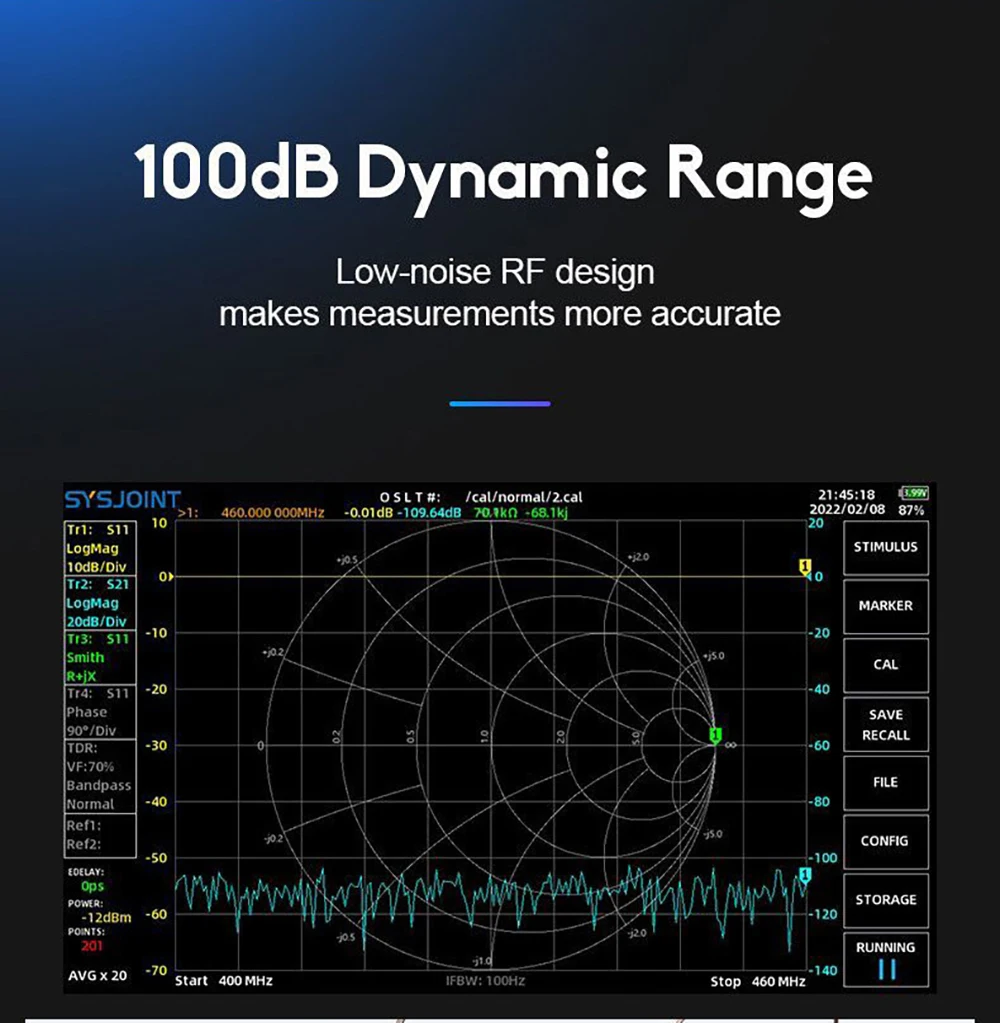Click the 2022/02/08 date
1000x1023 pixels.
[847, 510]
